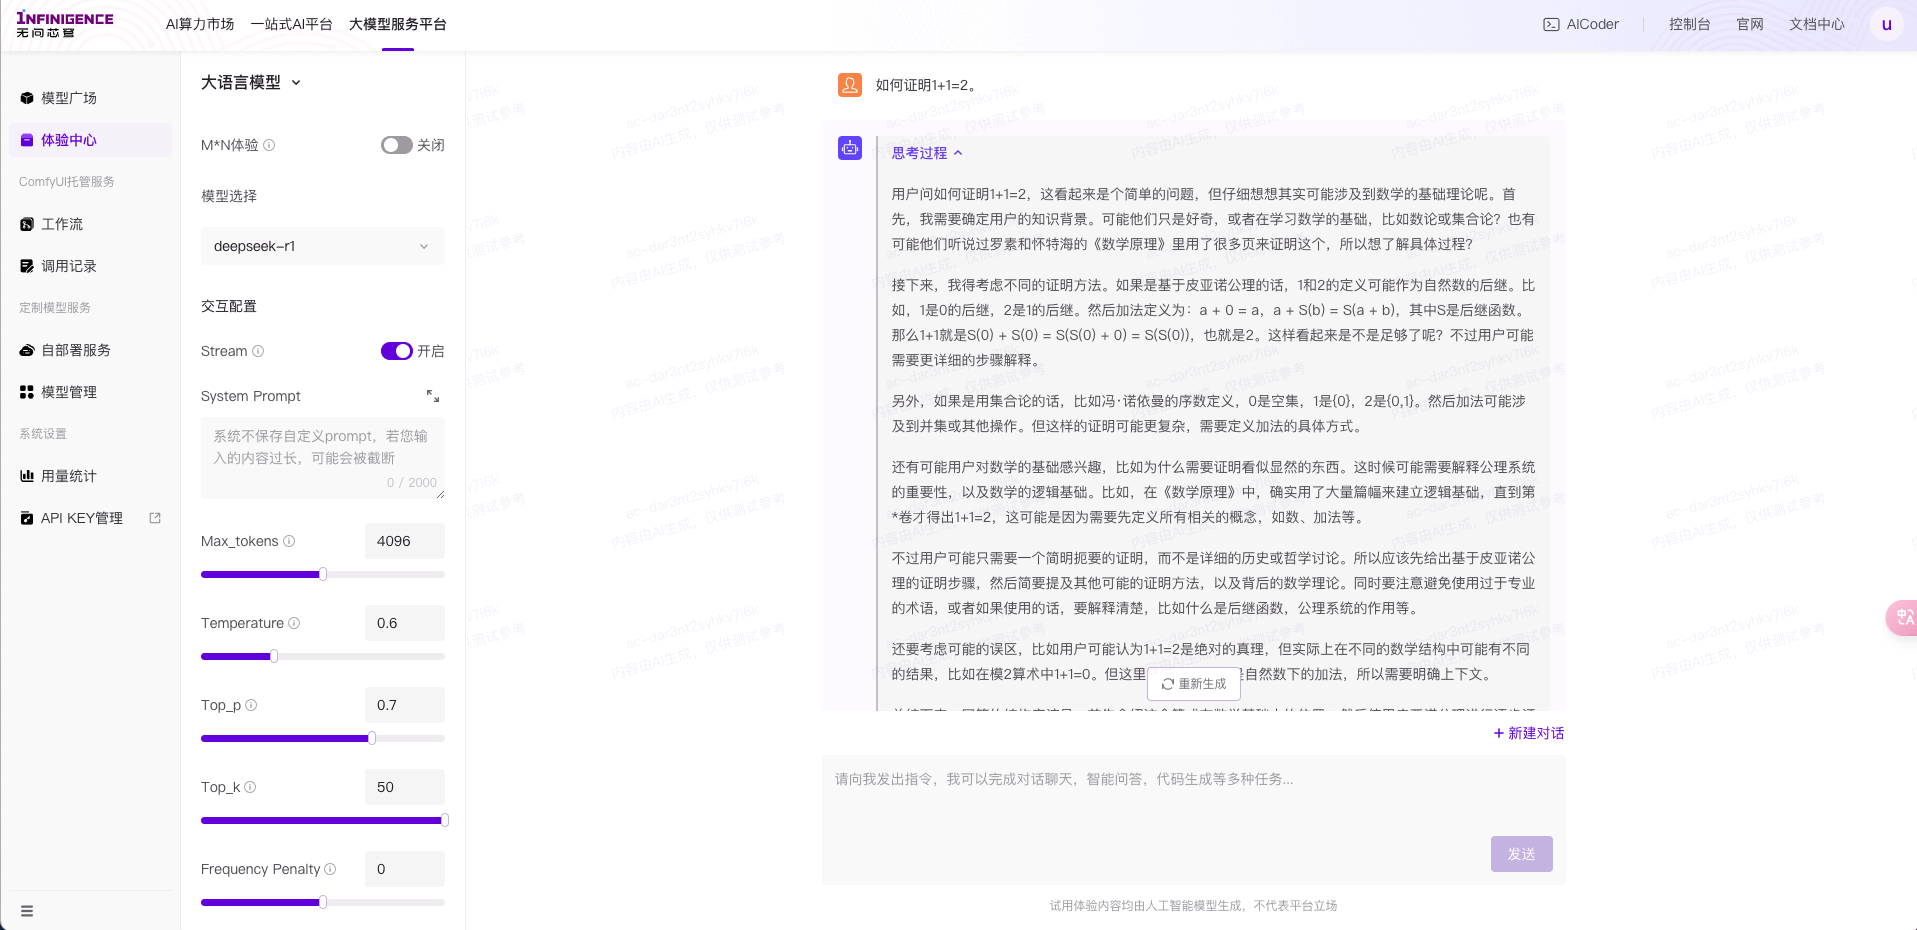1917x930 pixels.
Task: Open AICoder from top bar
Action: [x=1581, y=24]
